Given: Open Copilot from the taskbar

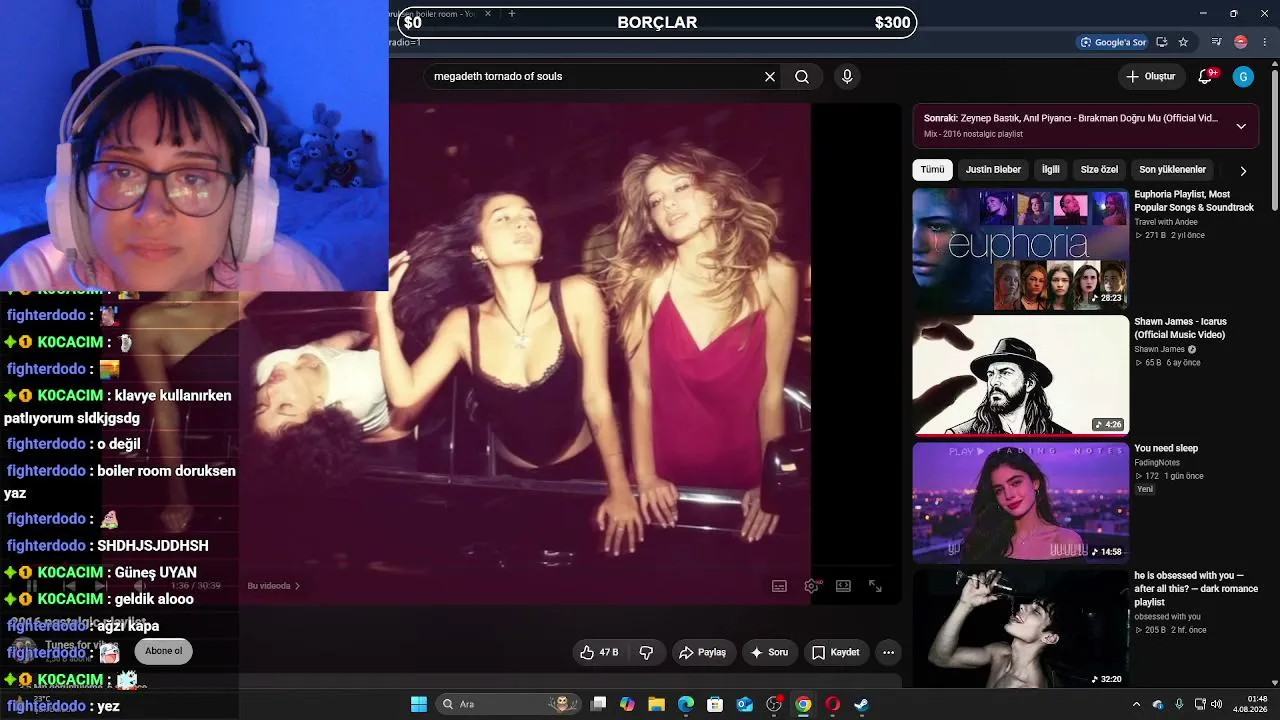Looking at the screenshot, I should pos(627,704).
